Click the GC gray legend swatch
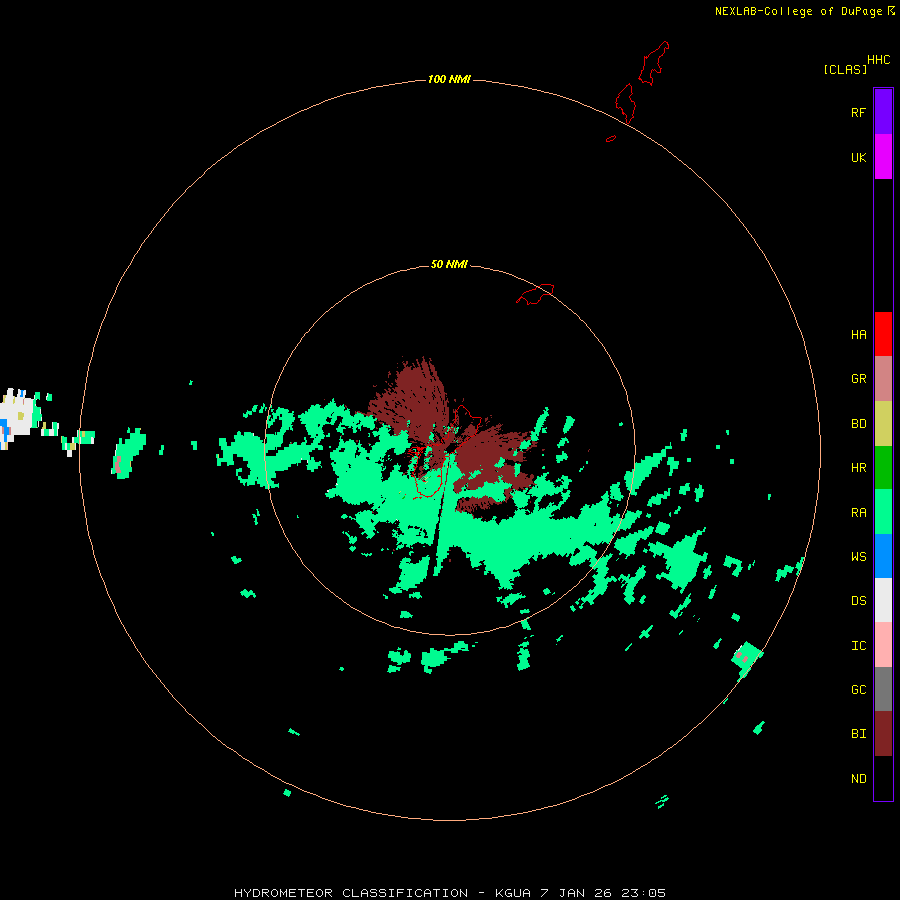 tap(883, 689)
